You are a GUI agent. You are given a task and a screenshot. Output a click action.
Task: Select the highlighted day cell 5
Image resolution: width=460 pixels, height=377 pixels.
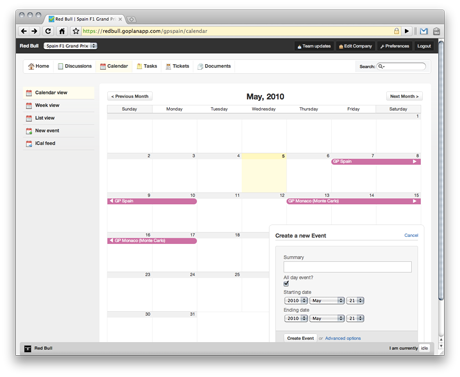click(264, 173)
